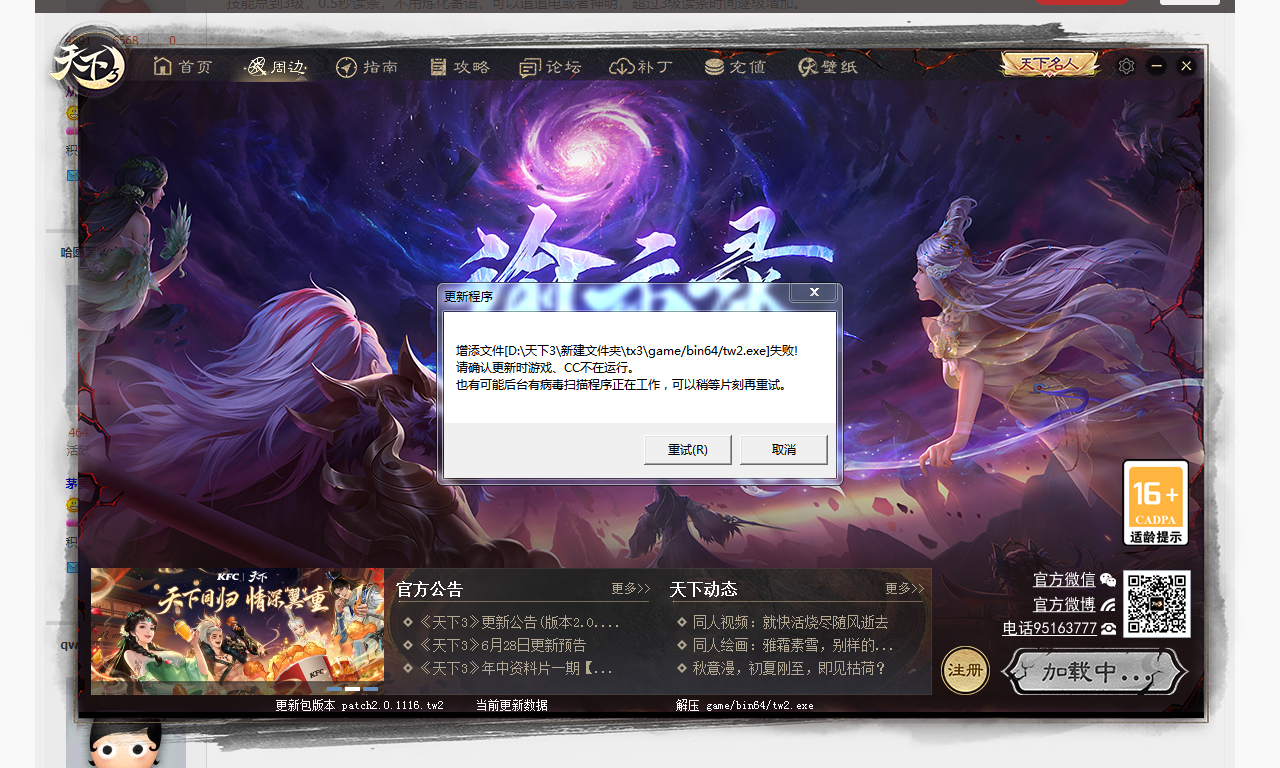Click the WeChat icon beside 官方微信
The image size is (1280, 768).
pyautogui.click(x=1108, y=580)
